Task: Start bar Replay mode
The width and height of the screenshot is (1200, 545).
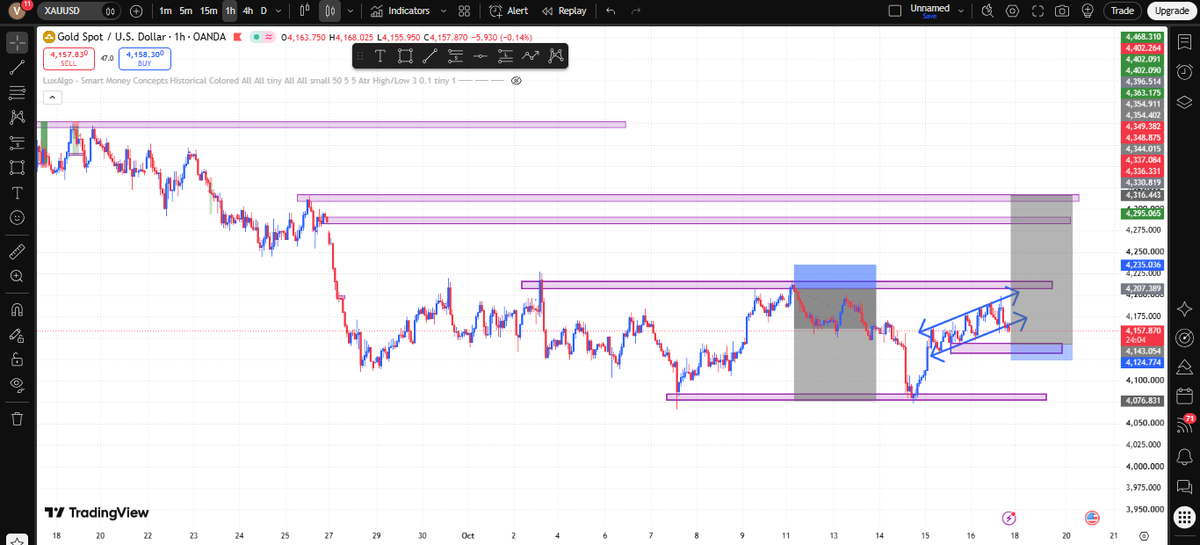Action: pyautogui.click(x=564, y=11)
